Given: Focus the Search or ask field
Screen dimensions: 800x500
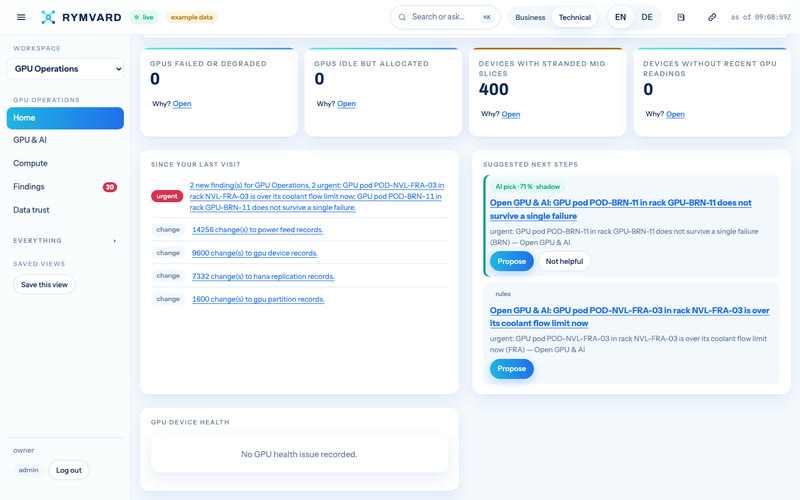Looking at the screenshot, I should click(445, 17).
